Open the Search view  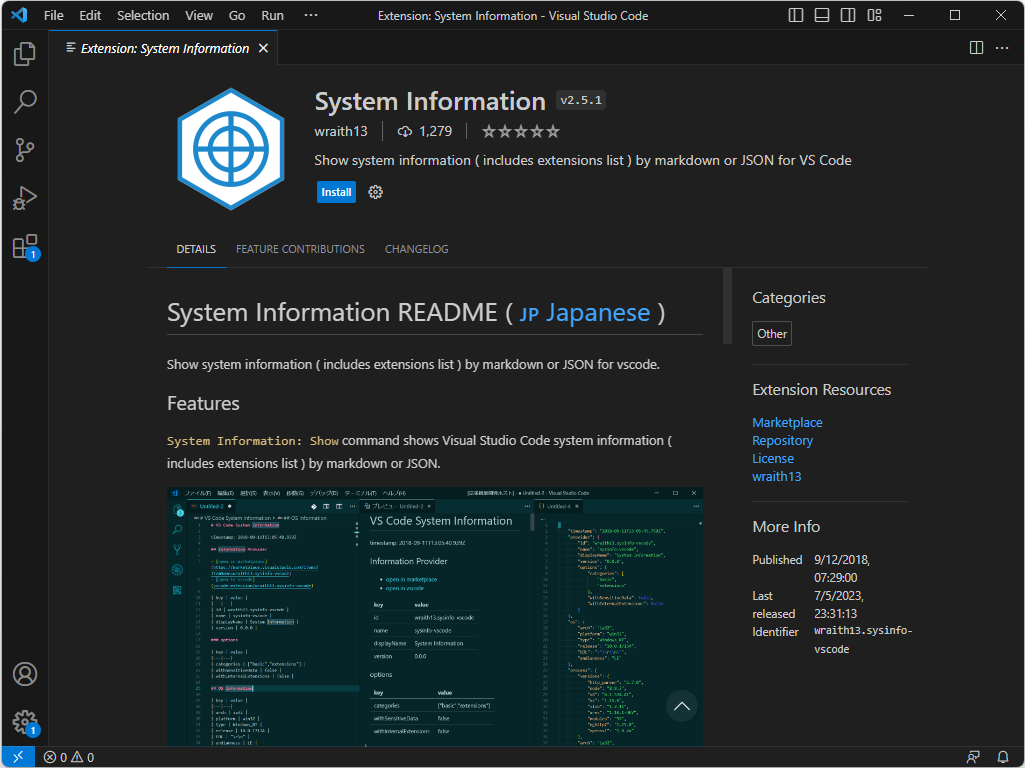[x=24, y=102]
